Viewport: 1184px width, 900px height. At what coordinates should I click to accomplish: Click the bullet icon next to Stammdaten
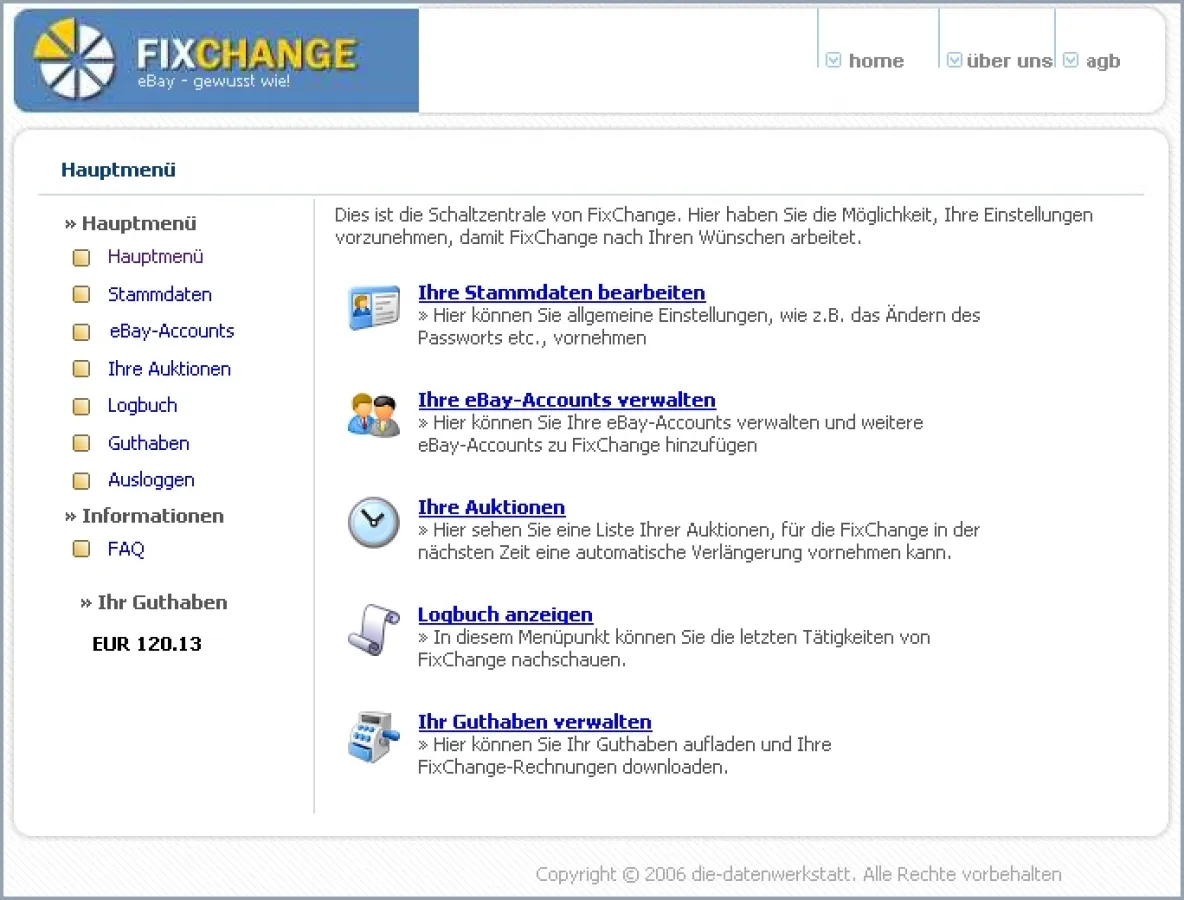pos(82,295)
